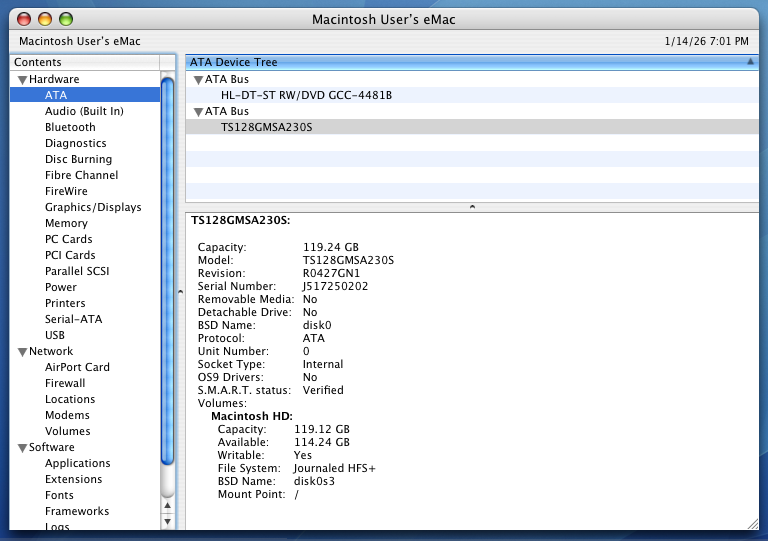
Task: Collapse the Network section triangle
Action: 22,352
